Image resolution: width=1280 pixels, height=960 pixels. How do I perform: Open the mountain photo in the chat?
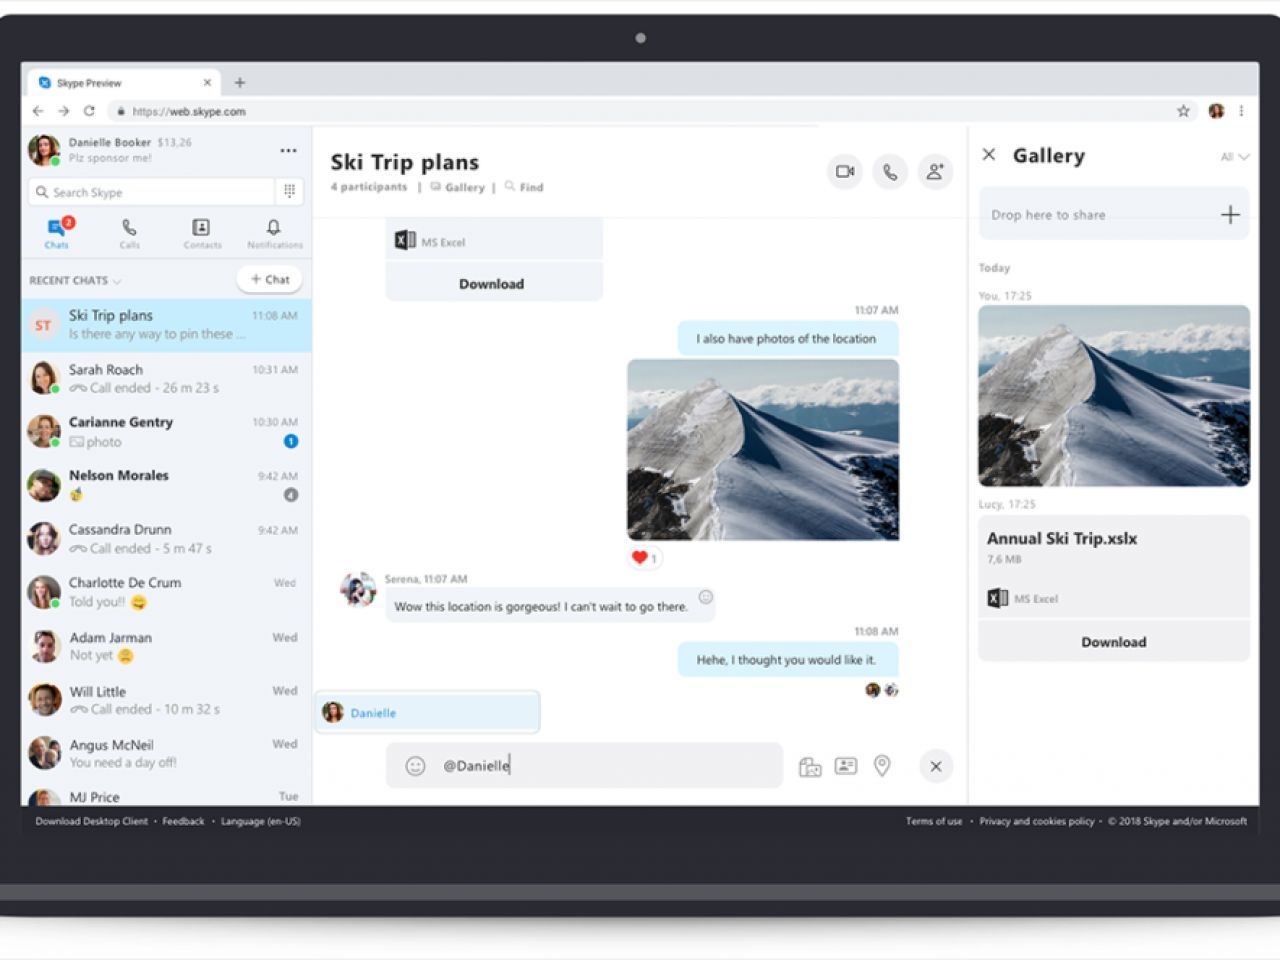[763, 450]
